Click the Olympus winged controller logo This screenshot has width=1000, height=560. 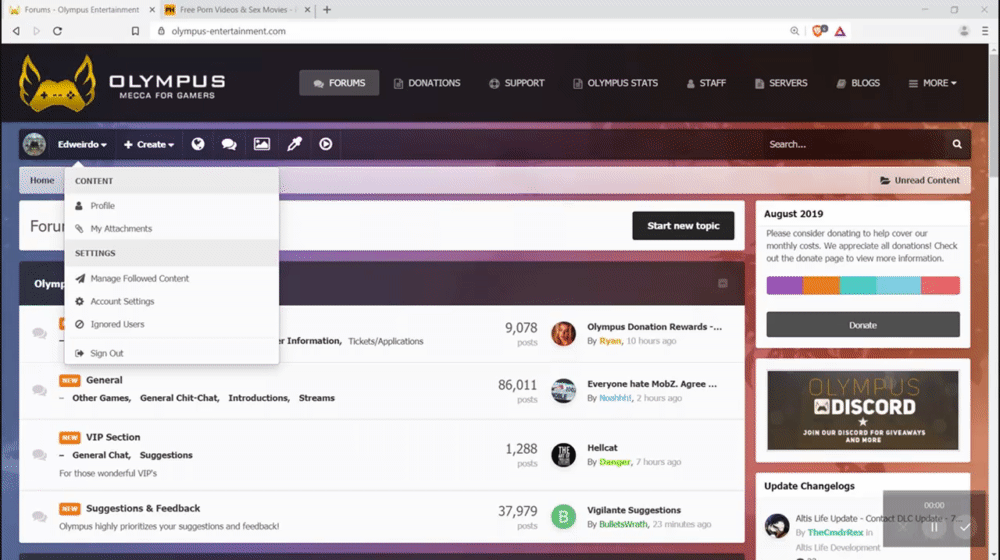57,83
